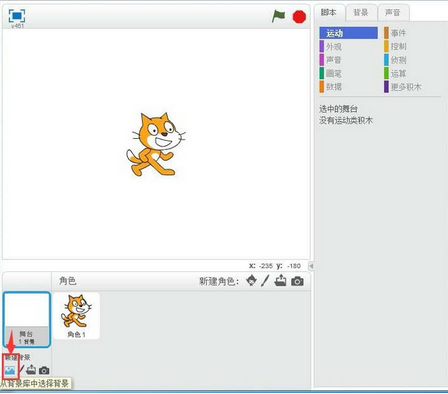This screenshot has width=448, height=394.
Task: Select the 事件 block category
Action: pos(413,33)
